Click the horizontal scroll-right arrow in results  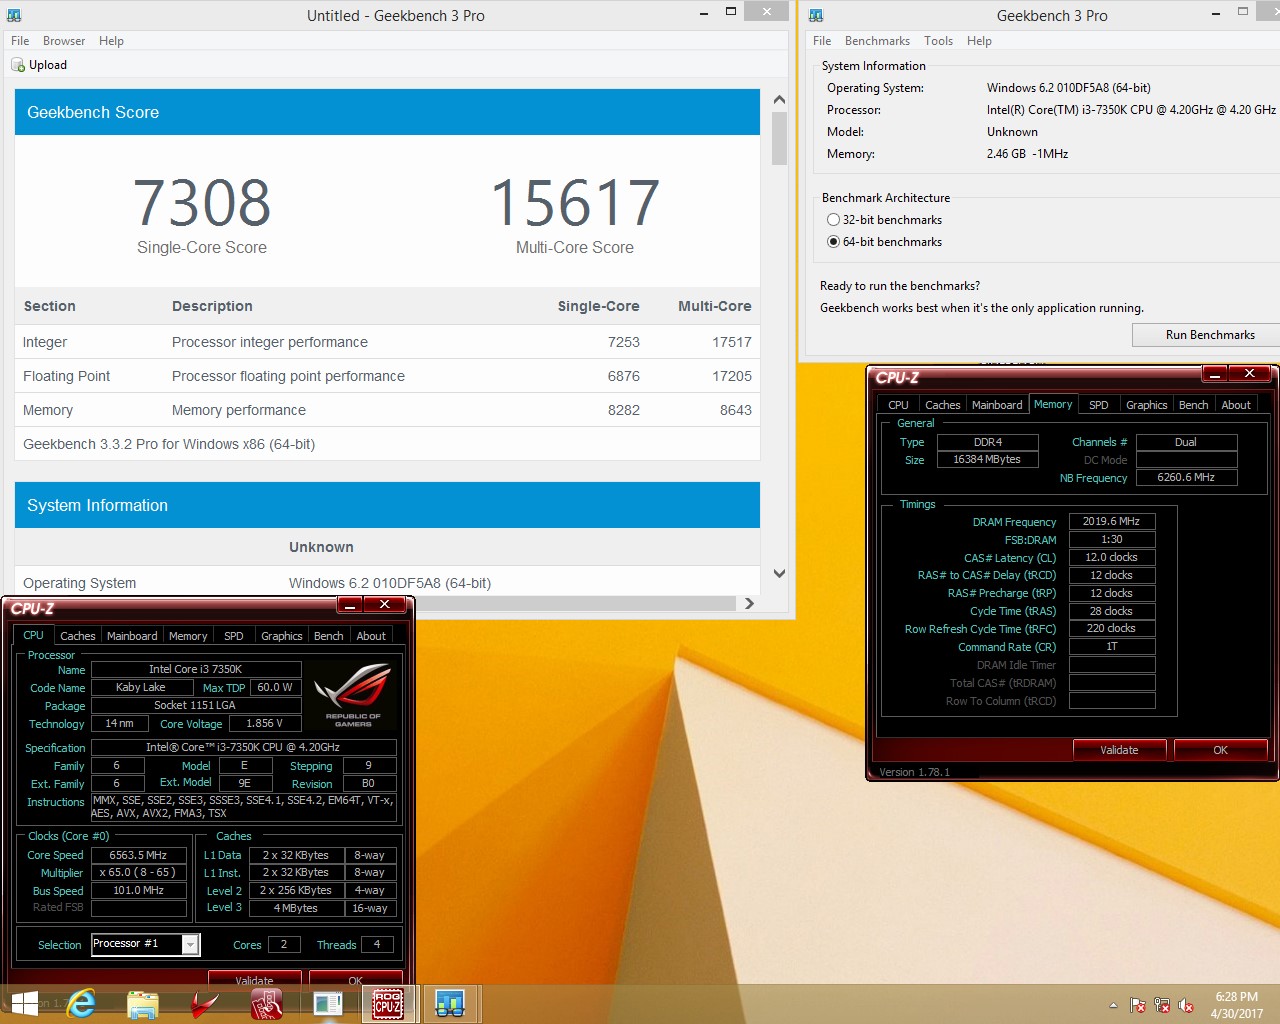pos(750,604)
